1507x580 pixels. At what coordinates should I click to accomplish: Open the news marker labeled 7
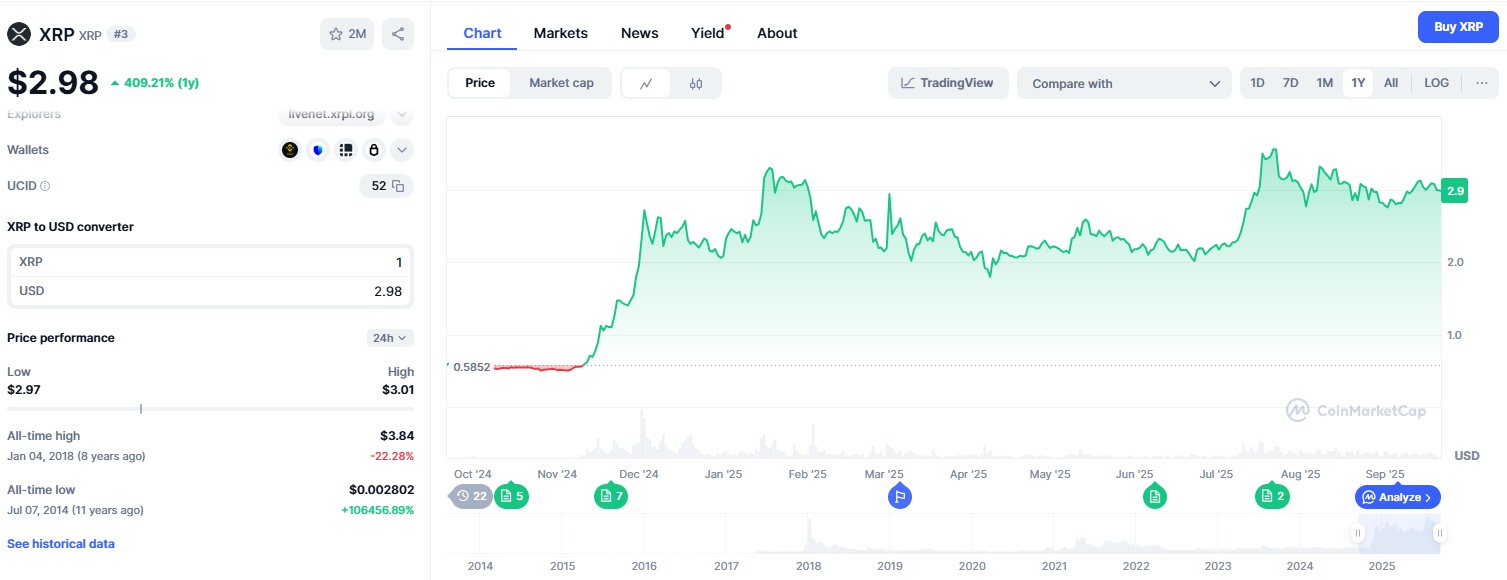click(x=611, y=496)
